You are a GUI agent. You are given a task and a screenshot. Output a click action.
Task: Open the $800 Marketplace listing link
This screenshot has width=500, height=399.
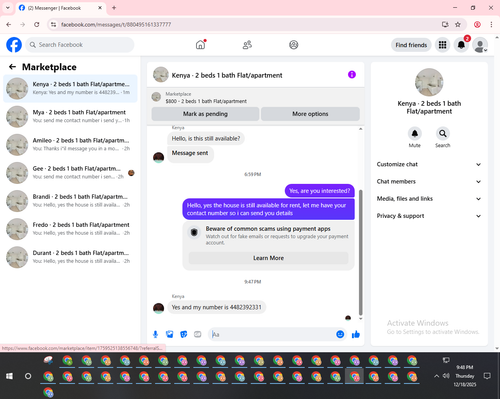pyautogui.click(x=206, y=101)
